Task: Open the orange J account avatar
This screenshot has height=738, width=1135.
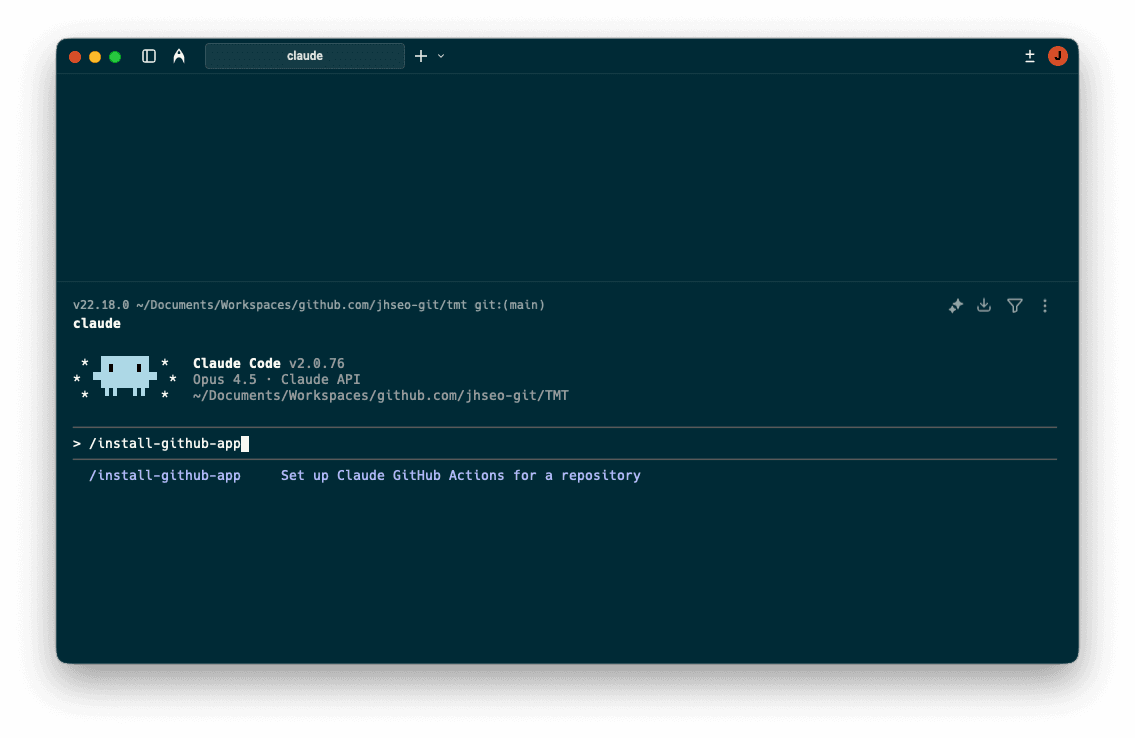Action: click(1058, 56)
